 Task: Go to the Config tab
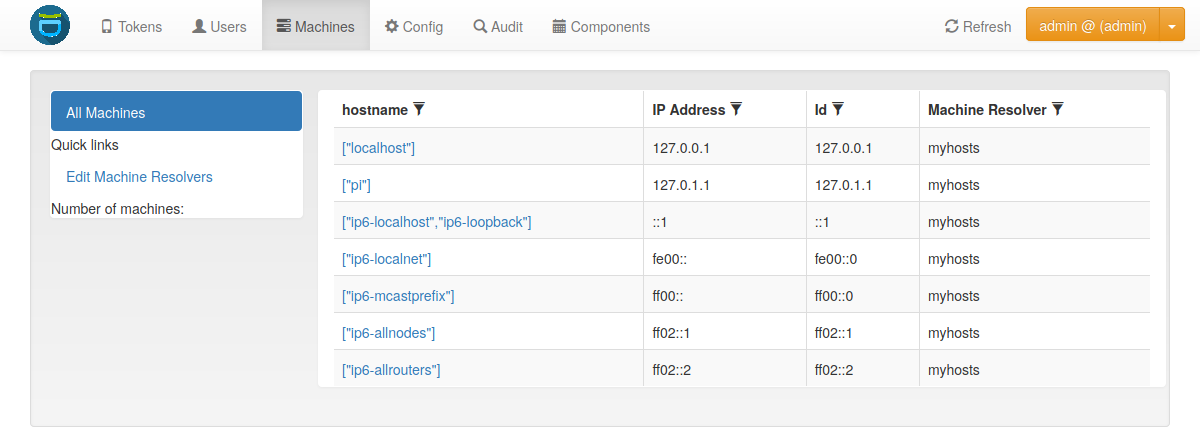click(x=414, y=27)
